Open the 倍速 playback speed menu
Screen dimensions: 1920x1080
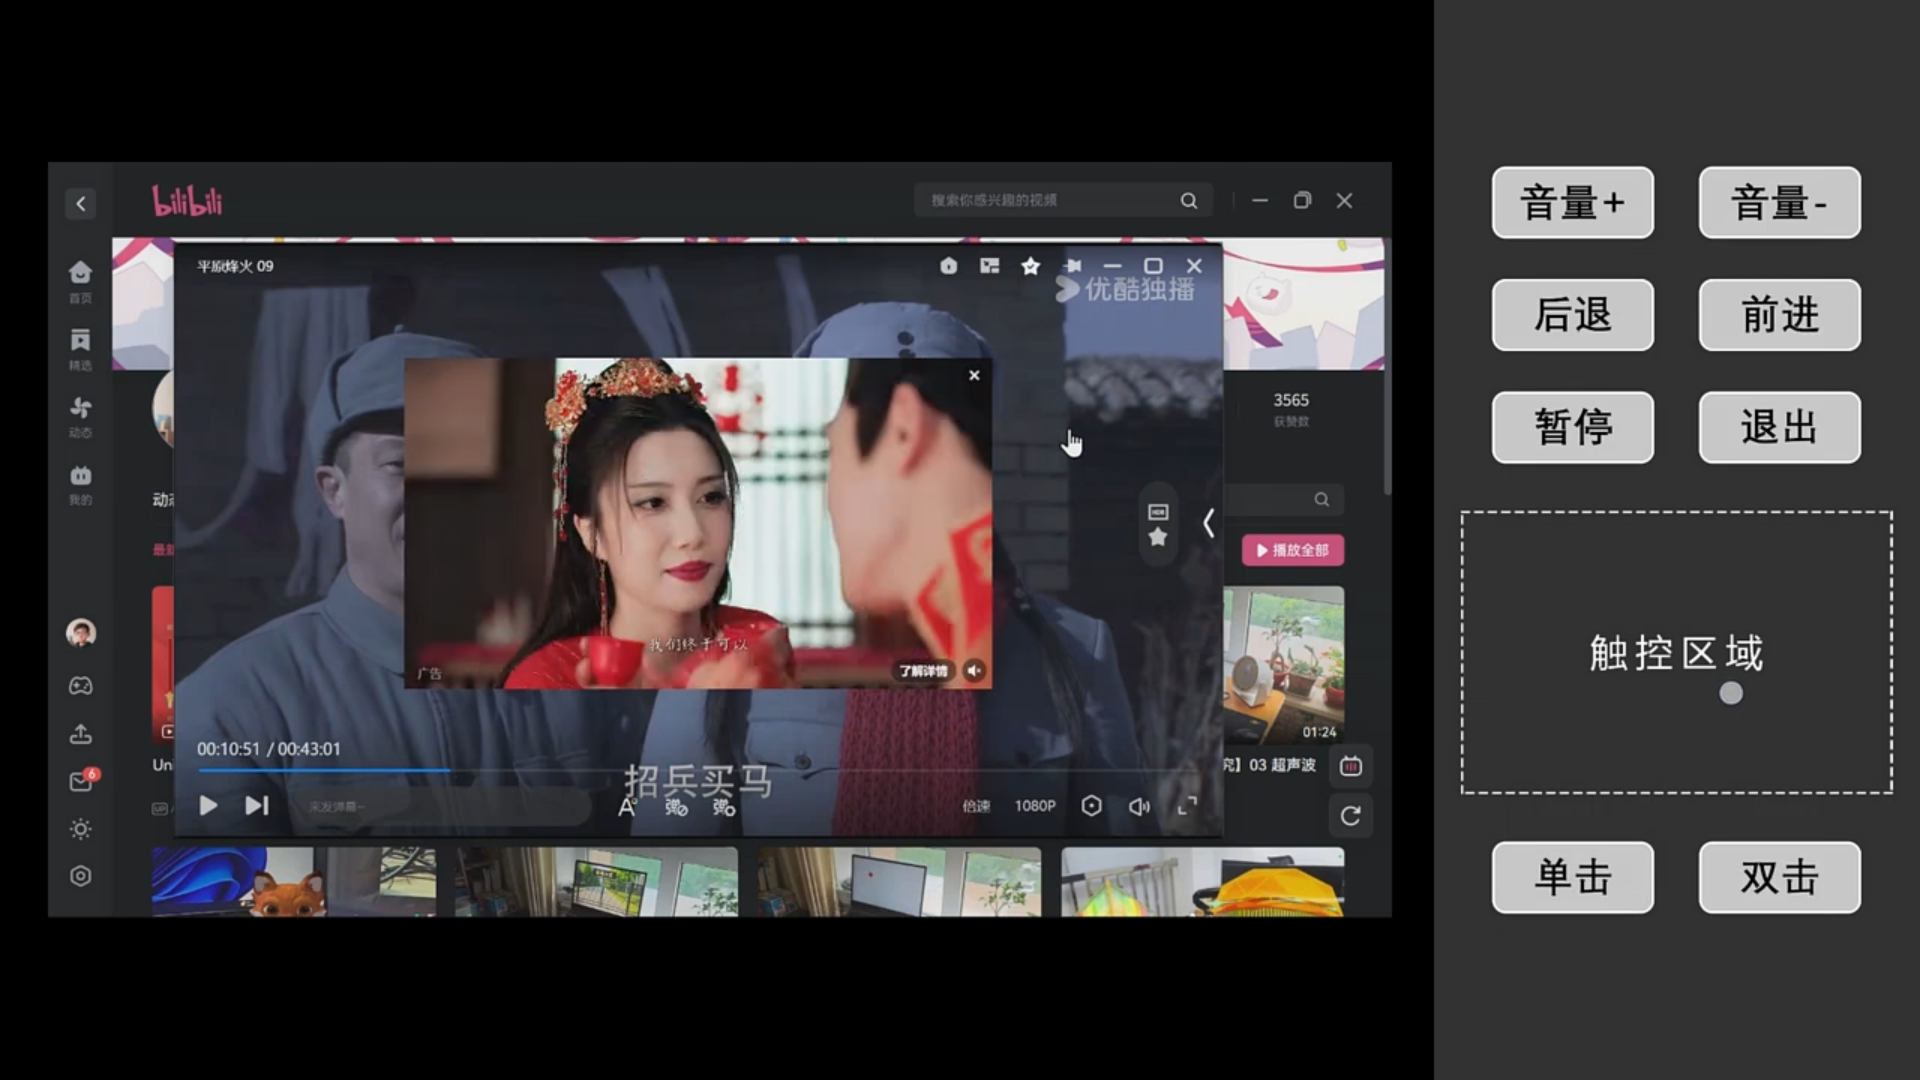[x=976, y=806]
